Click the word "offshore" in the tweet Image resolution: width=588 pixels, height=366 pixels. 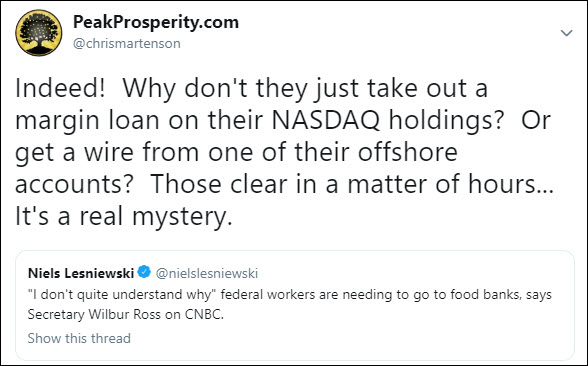point(408,152)
